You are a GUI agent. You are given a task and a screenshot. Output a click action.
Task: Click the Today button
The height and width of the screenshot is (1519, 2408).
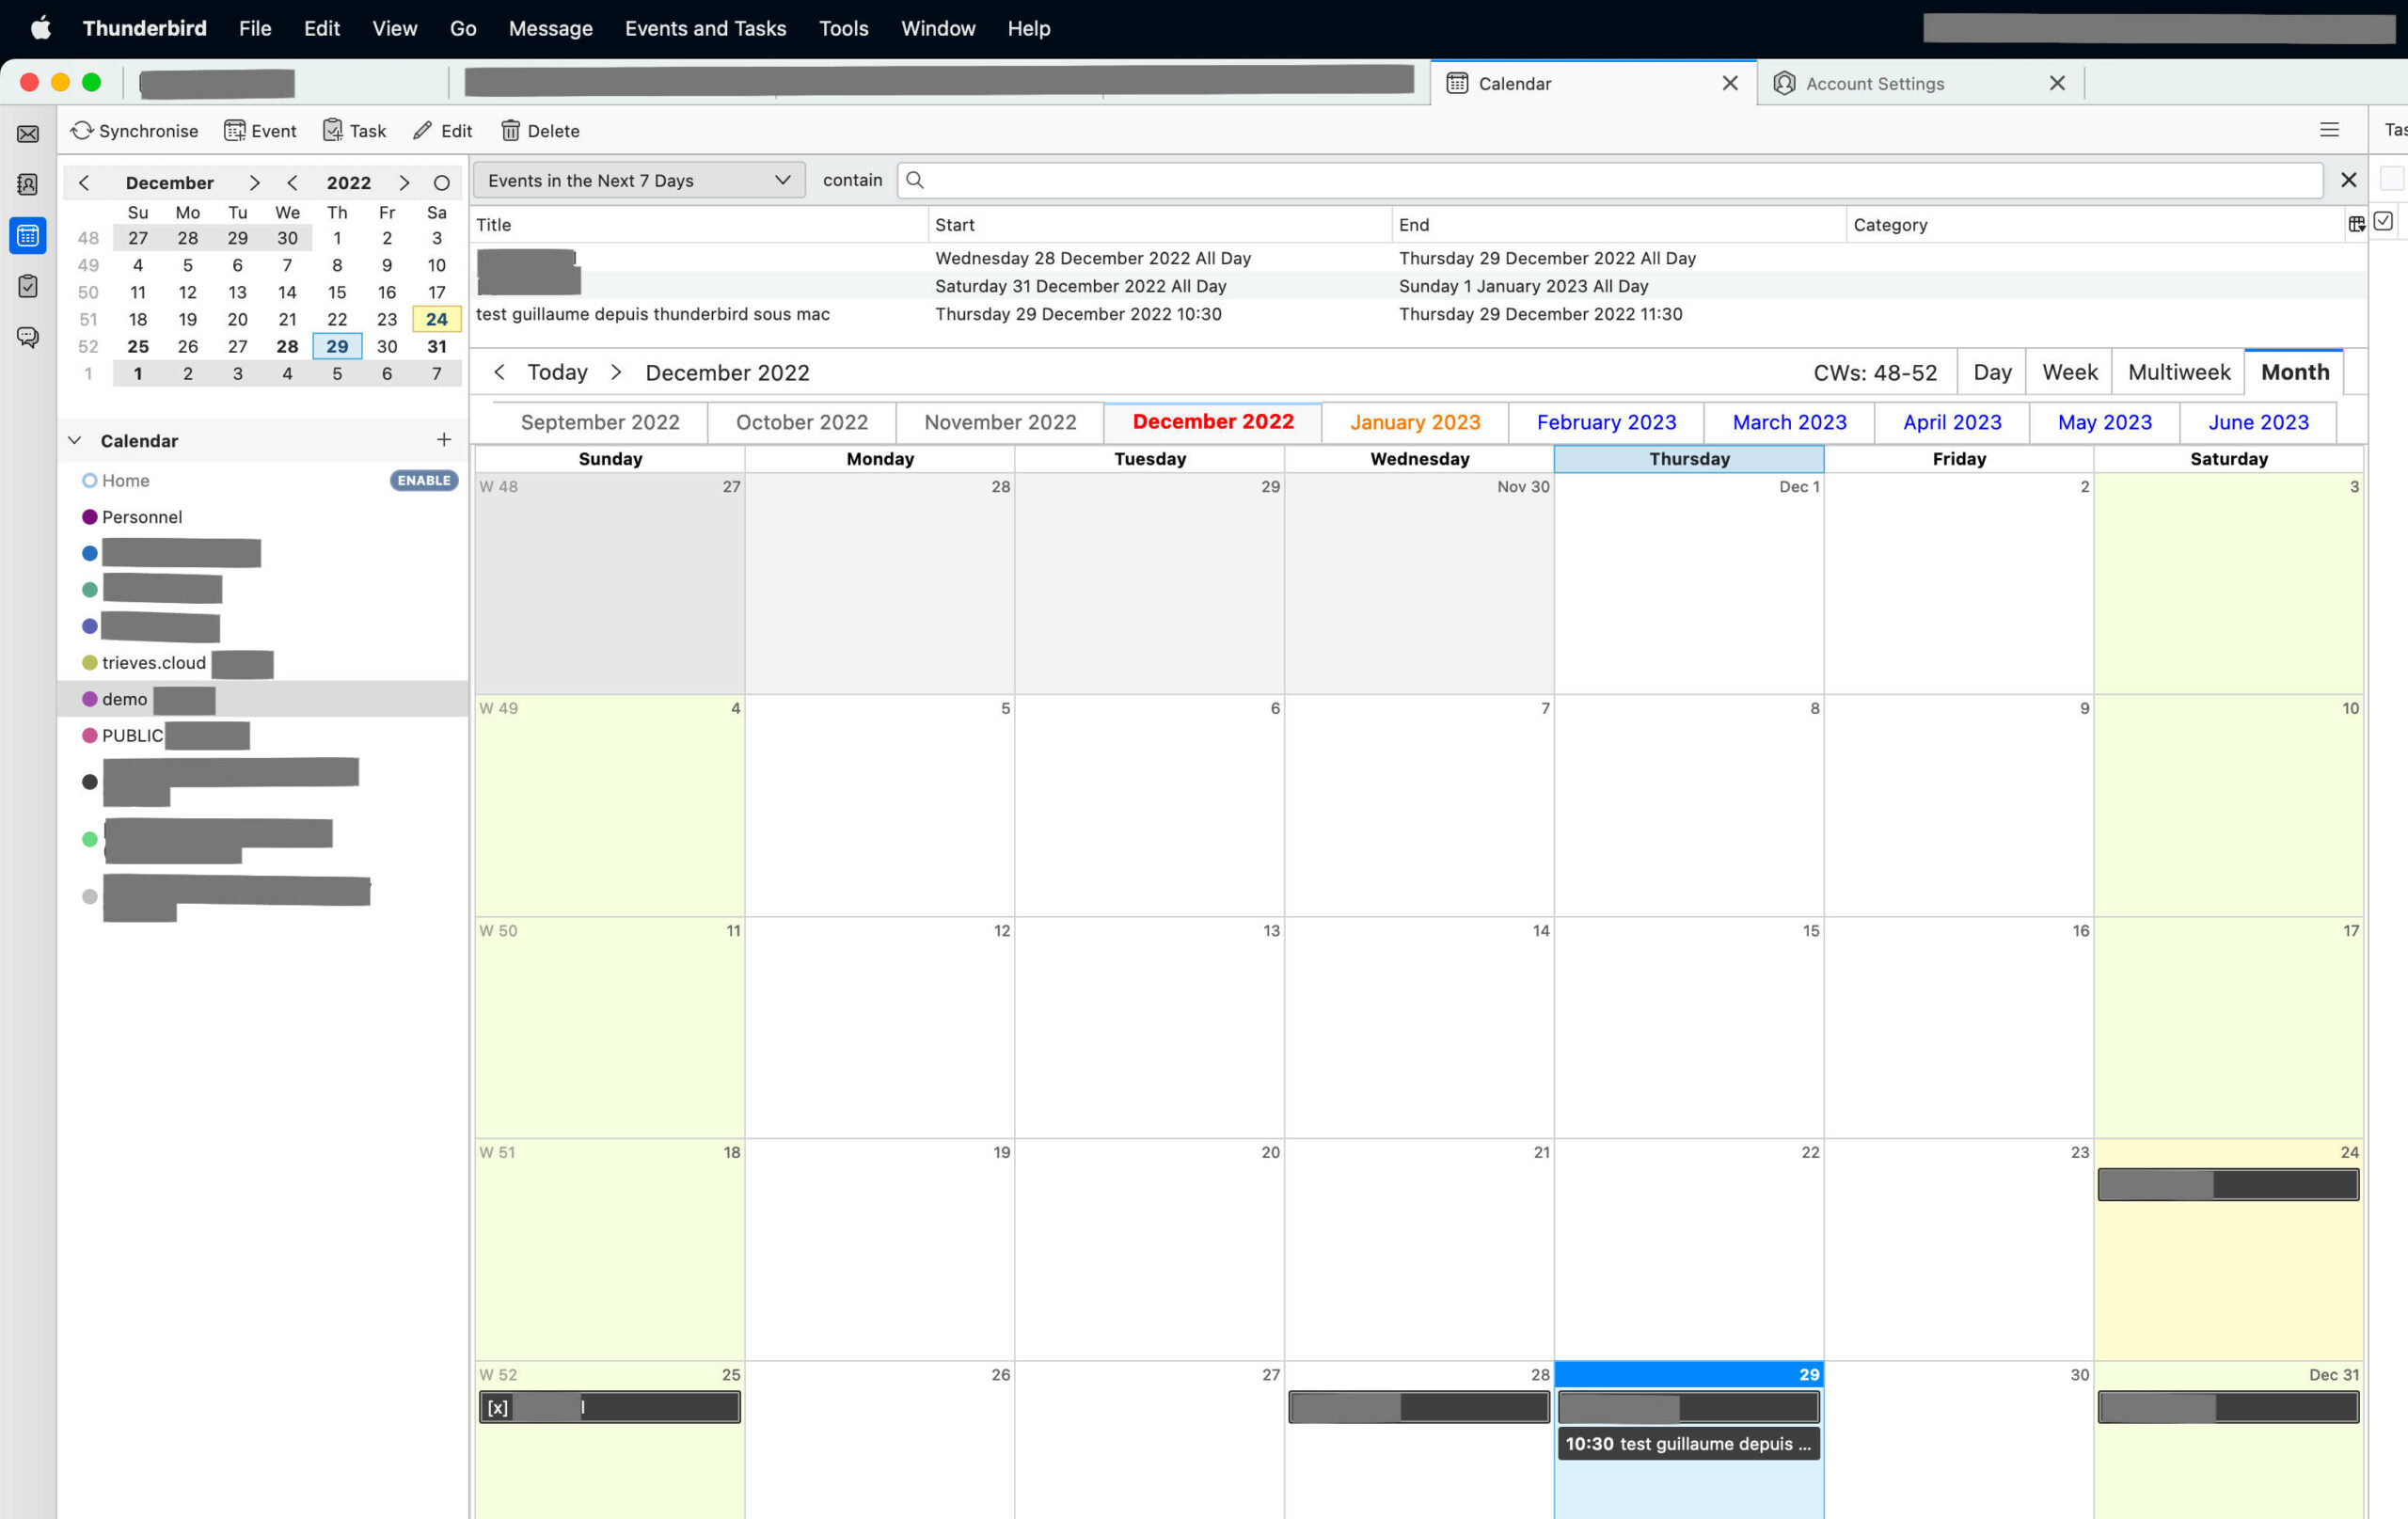tap(557, 372)
